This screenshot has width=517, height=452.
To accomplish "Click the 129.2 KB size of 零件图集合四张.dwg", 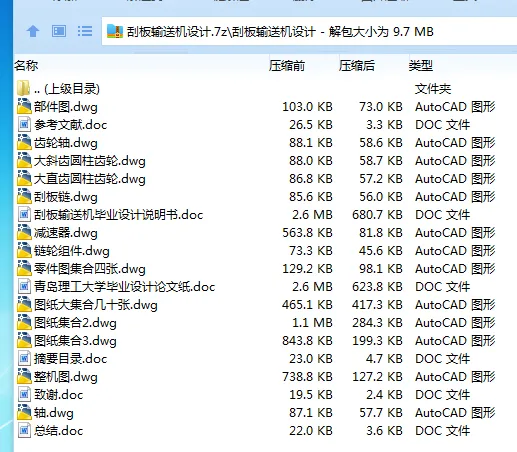I will [x=307, y=269].
